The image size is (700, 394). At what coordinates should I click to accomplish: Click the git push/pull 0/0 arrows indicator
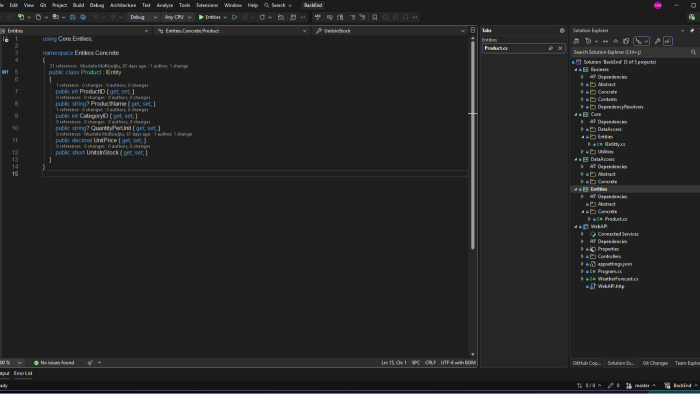(589, 386)
